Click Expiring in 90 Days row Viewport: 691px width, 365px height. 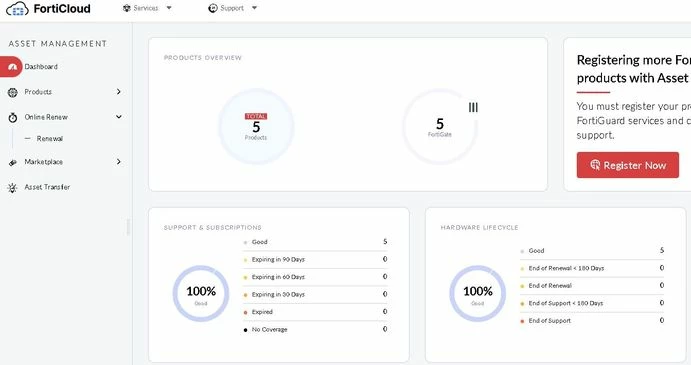click(x=315, y=260)
